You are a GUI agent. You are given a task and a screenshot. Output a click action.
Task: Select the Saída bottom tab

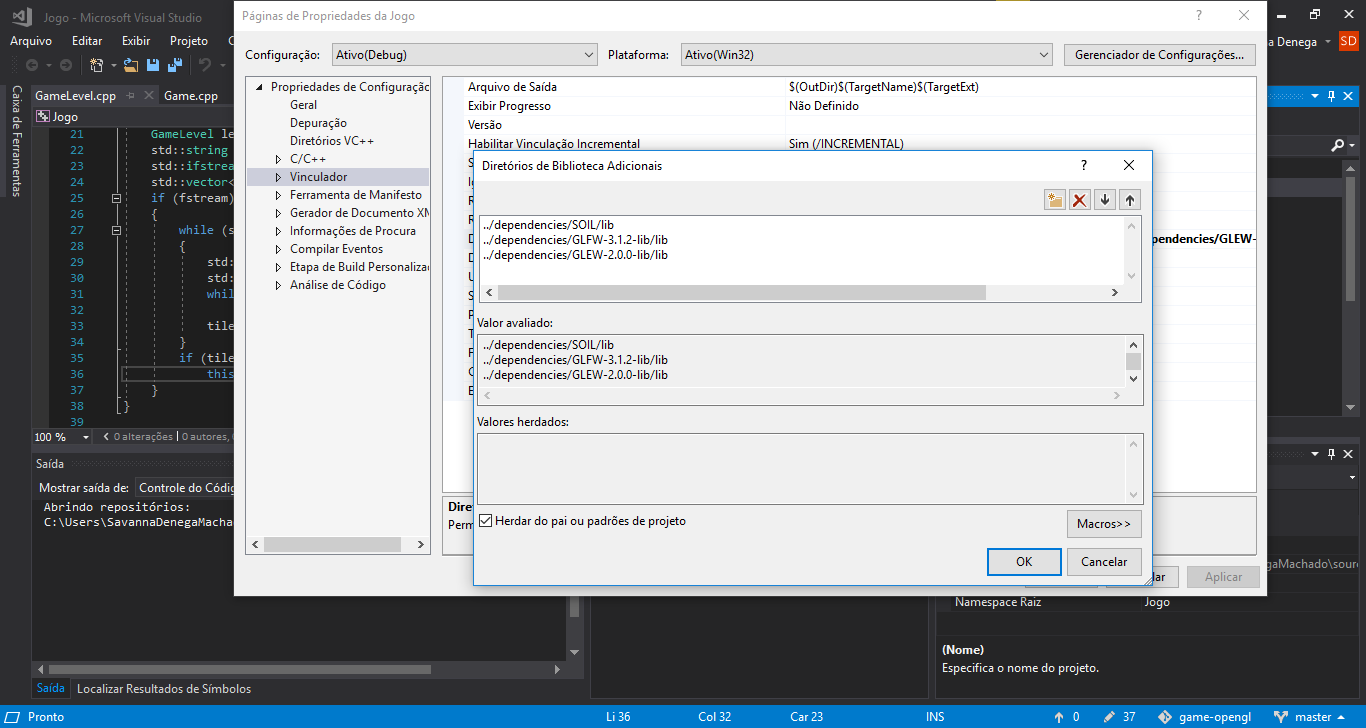pos(50,689)
